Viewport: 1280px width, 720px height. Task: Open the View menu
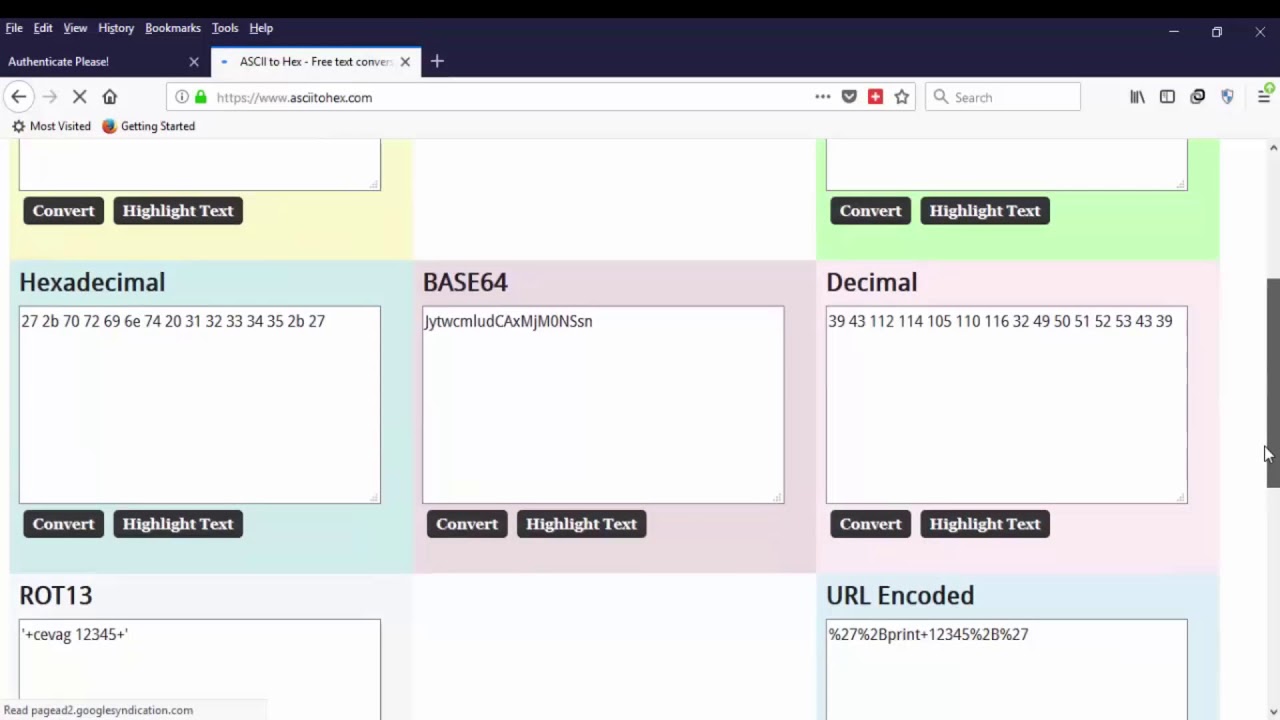point(75,28)
